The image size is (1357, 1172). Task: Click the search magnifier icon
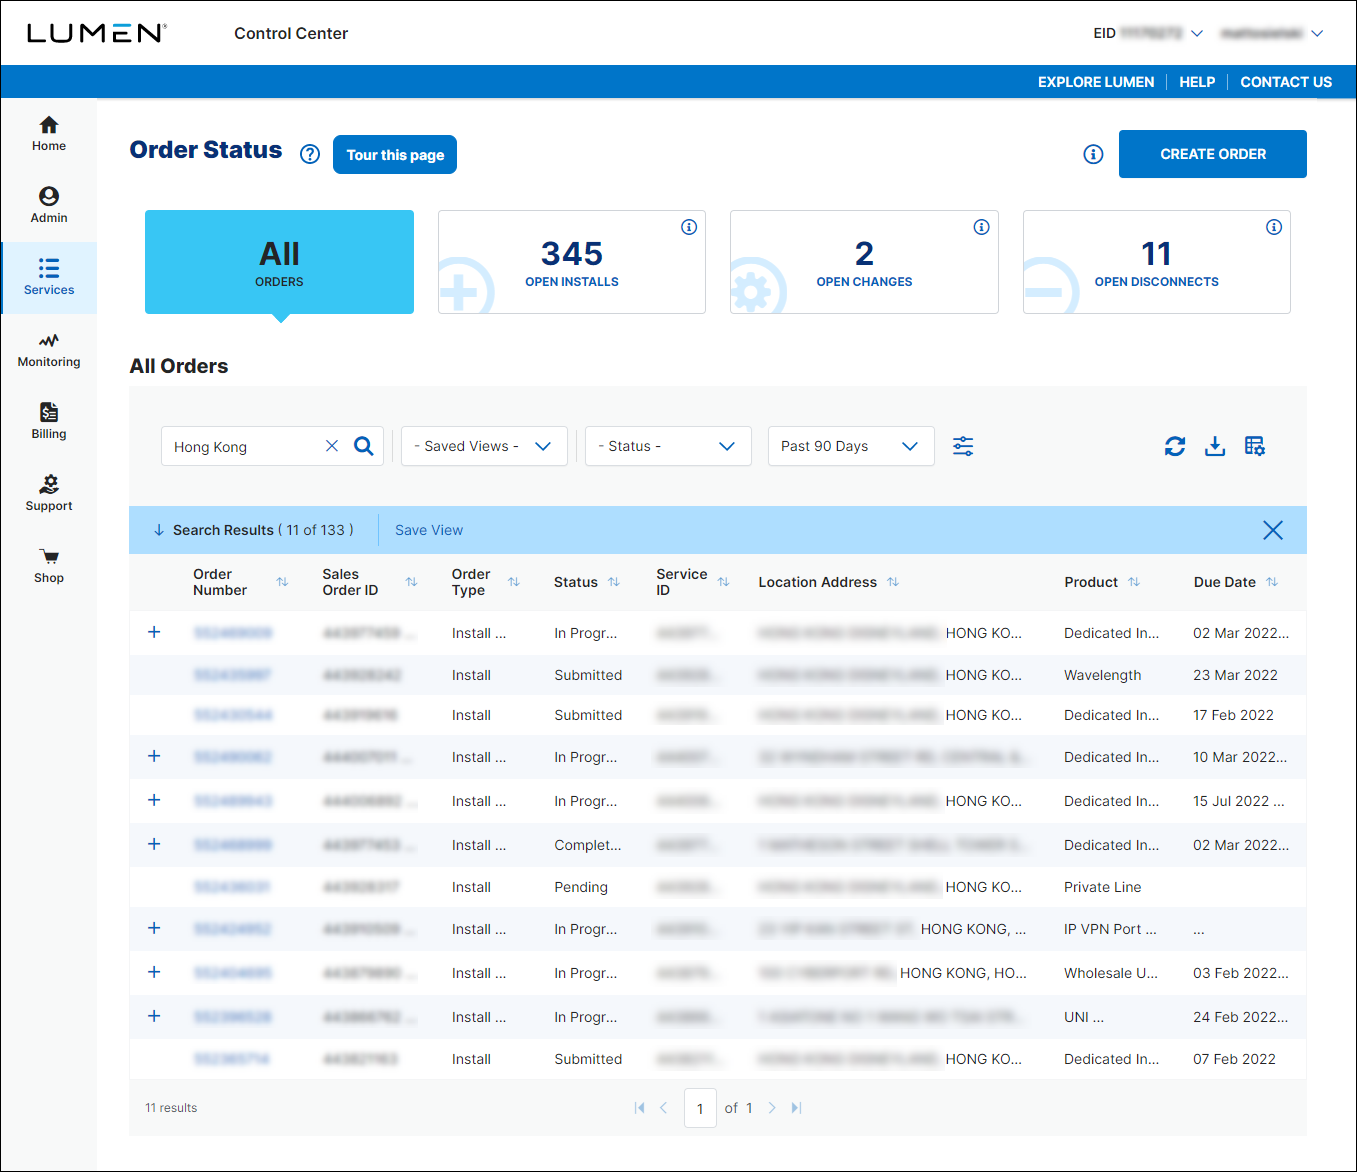click(x=364, y=446)
